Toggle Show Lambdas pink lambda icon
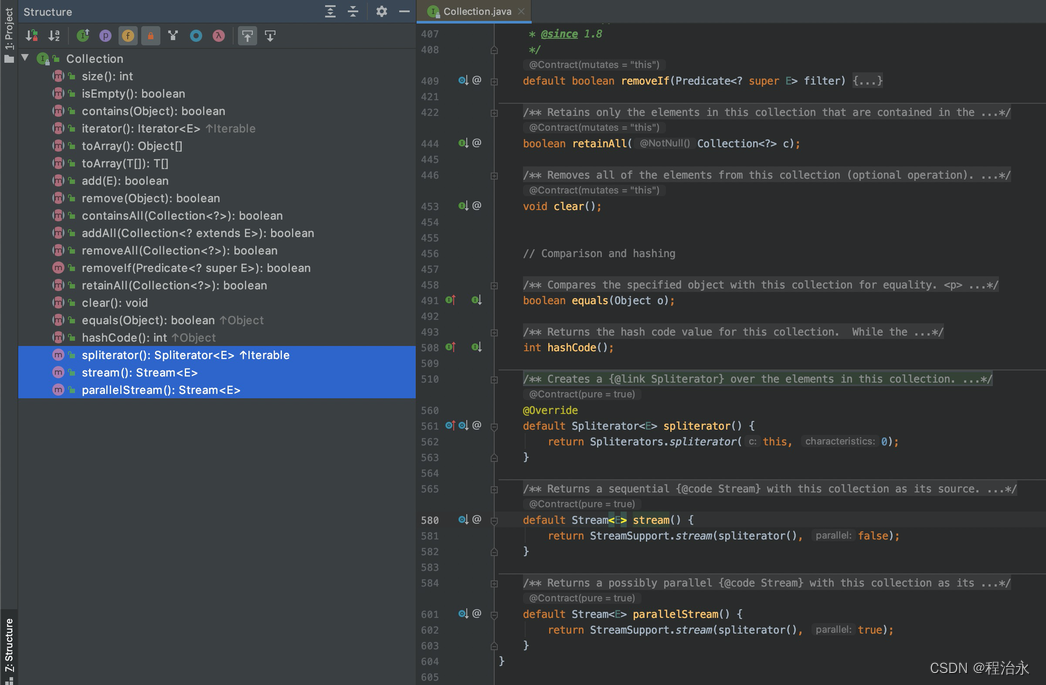 (x=219, y=36)
